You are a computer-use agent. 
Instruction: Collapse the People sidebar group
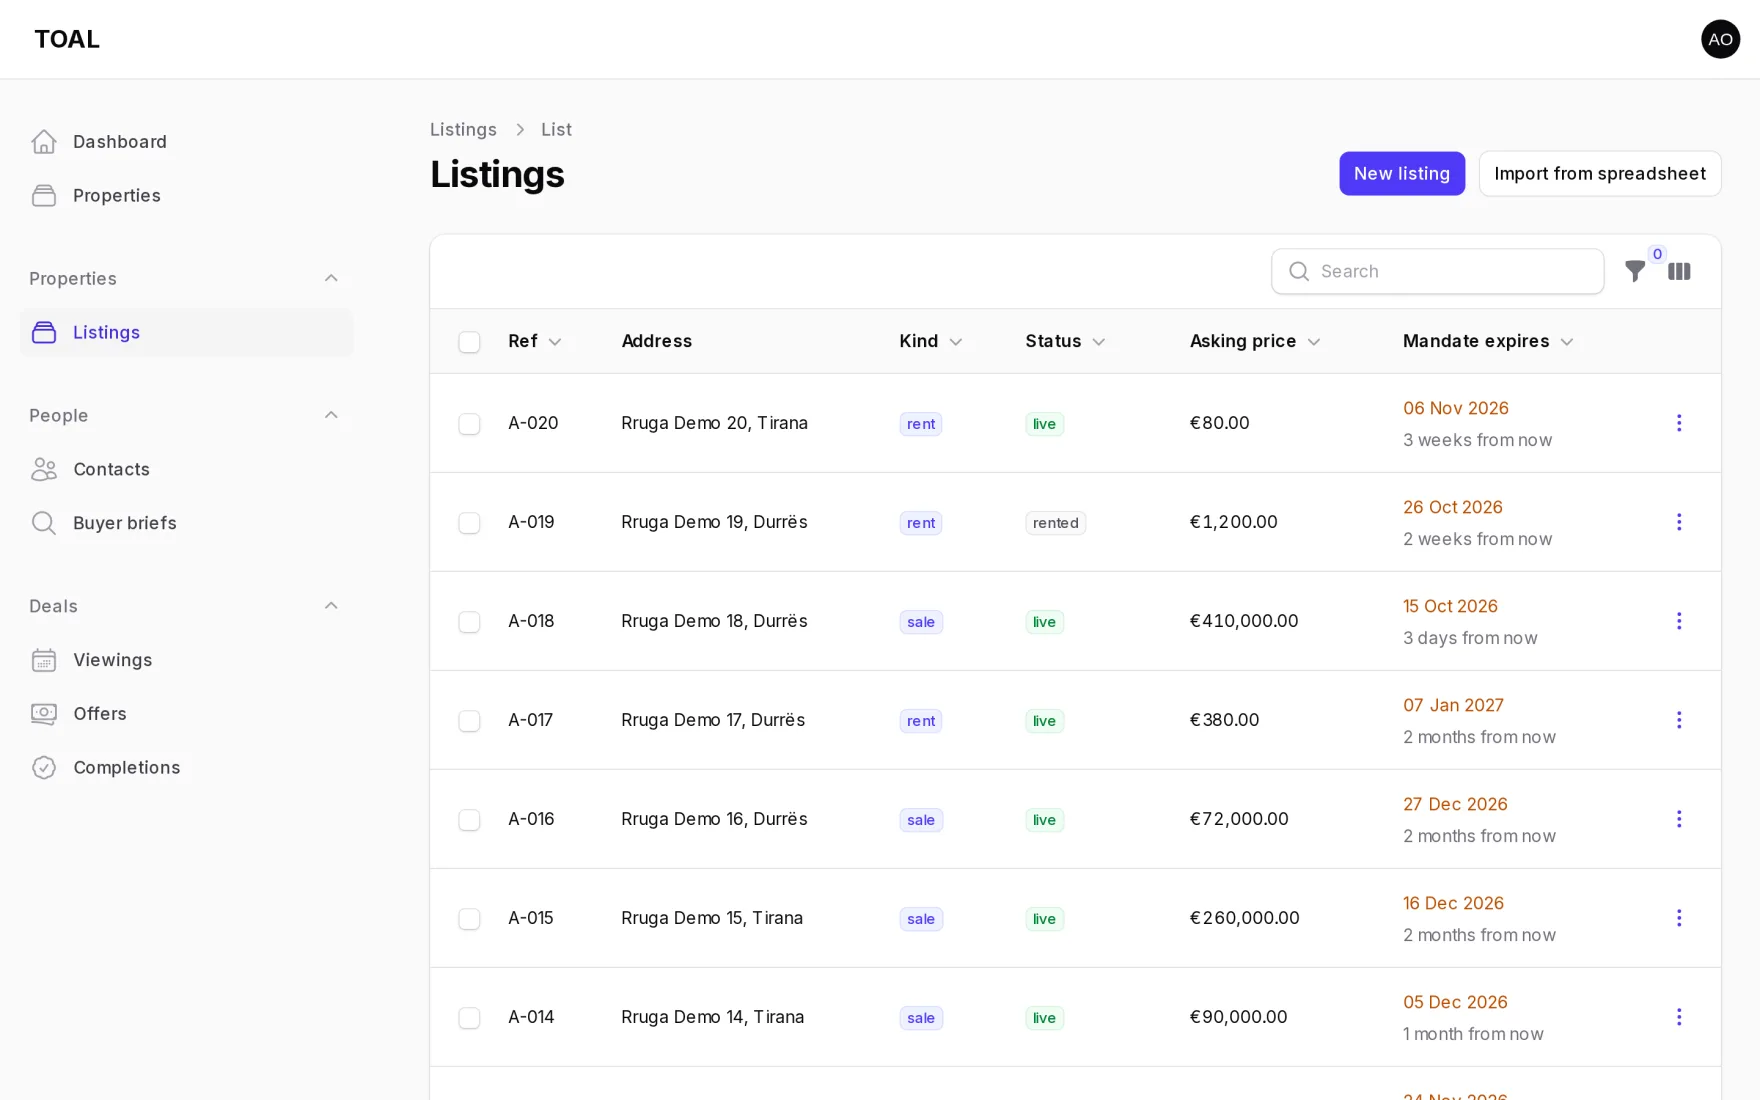pyautogui.click(x=331, y=415)
